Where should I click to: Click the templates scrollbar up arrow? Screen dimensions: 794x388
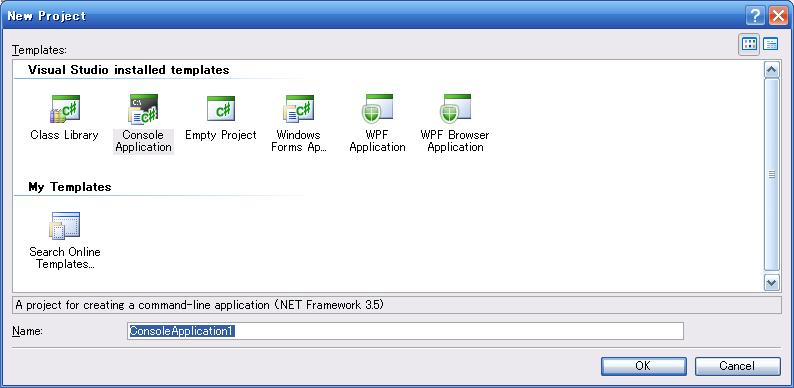[772, 69]
